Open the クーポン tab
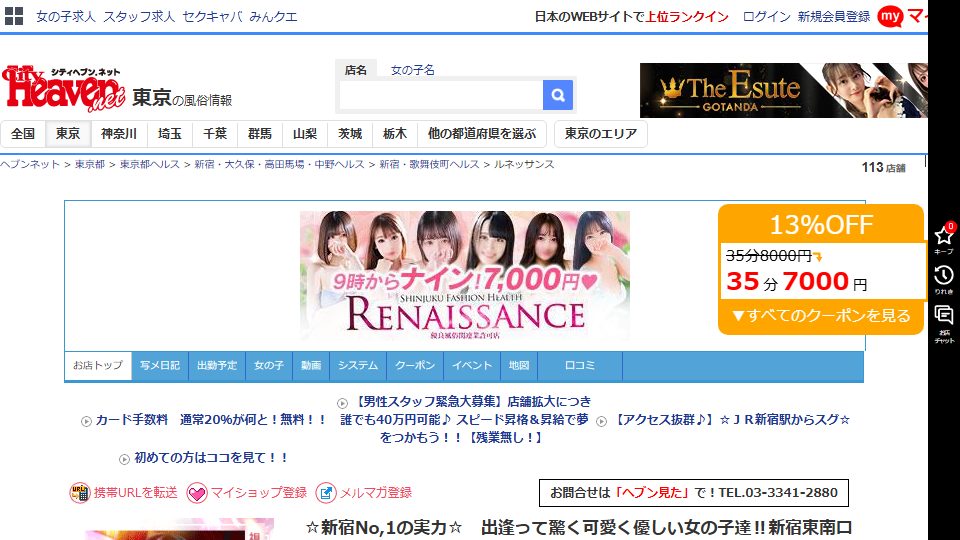The width and height of the screenshot is (960, 540). coord(415,366)
